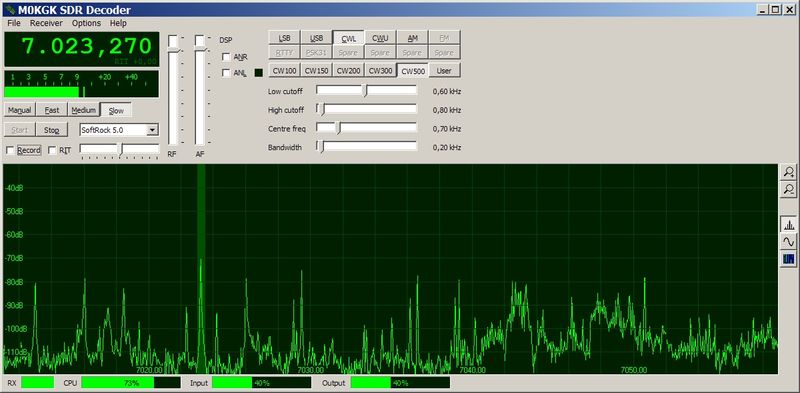Click the RIT offset slider handle

click(x=121, y=150)
